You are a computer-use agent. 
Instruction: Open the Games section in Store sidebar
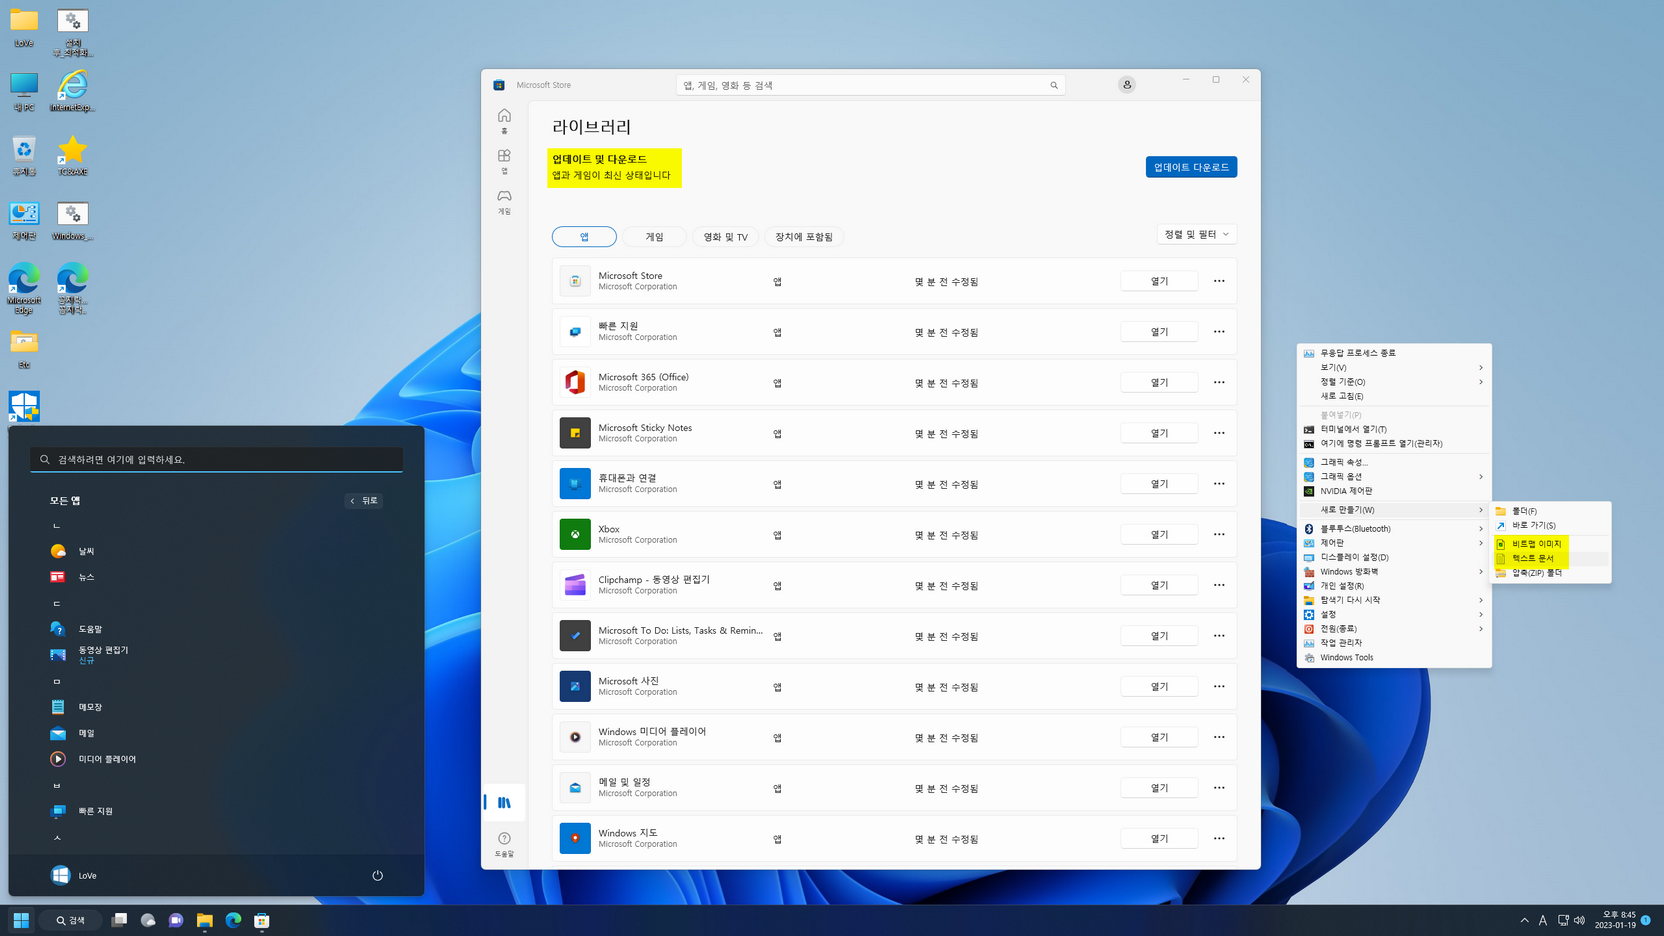[504, 201]
